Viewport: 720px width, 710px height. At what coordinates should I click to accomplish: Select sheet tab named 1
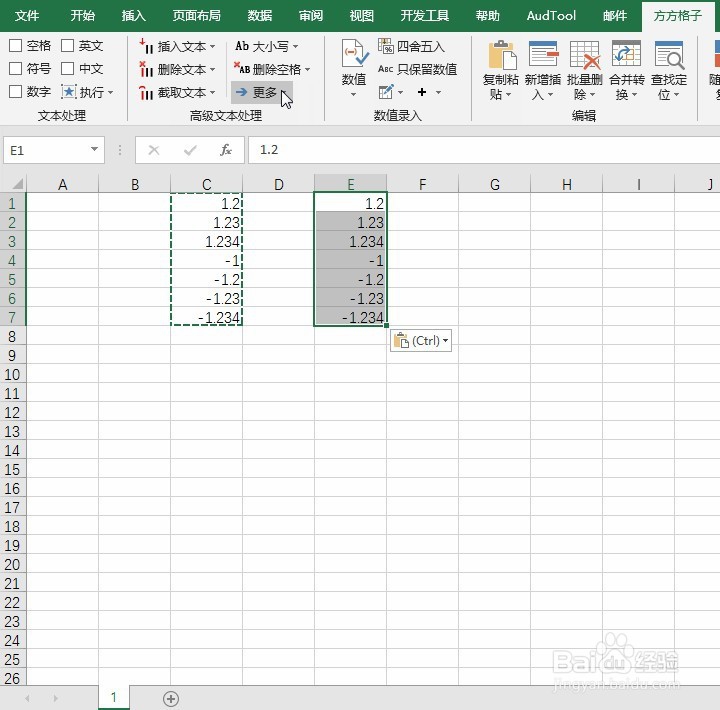pyautogui.click(x=114, y=698)
